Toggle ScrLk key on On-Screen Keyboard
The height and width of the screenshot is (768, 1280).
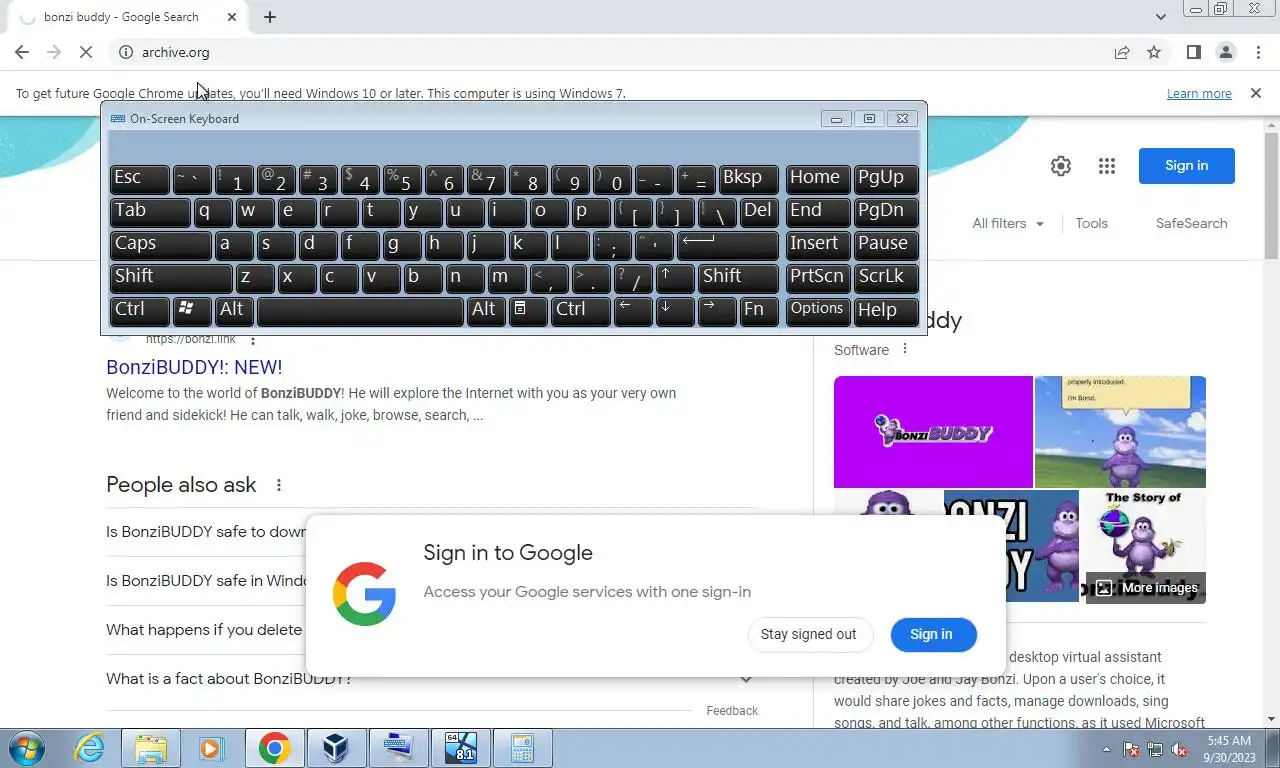click(x=886, y=278)
